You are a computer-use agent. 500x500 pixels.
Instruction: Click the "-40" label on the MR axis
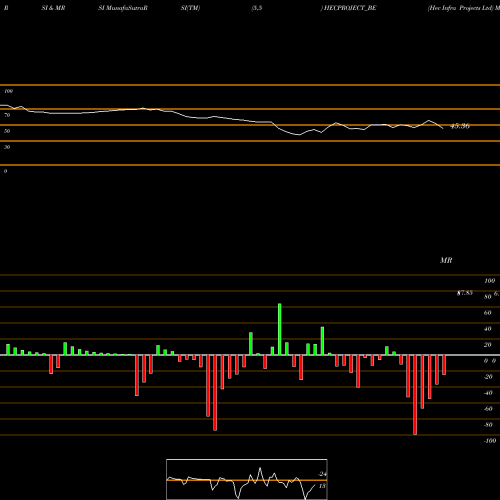coord(488,393)
